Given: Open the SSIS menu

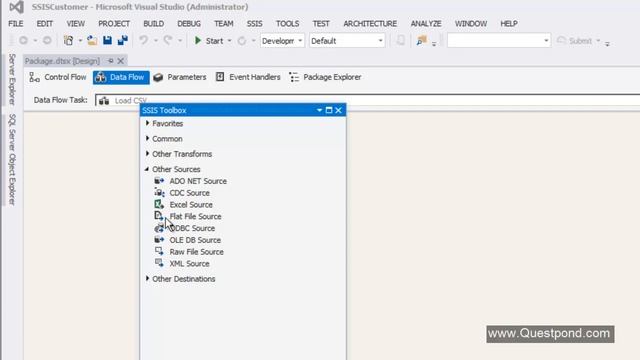Looking at the screenshot, I should [254, 24].
